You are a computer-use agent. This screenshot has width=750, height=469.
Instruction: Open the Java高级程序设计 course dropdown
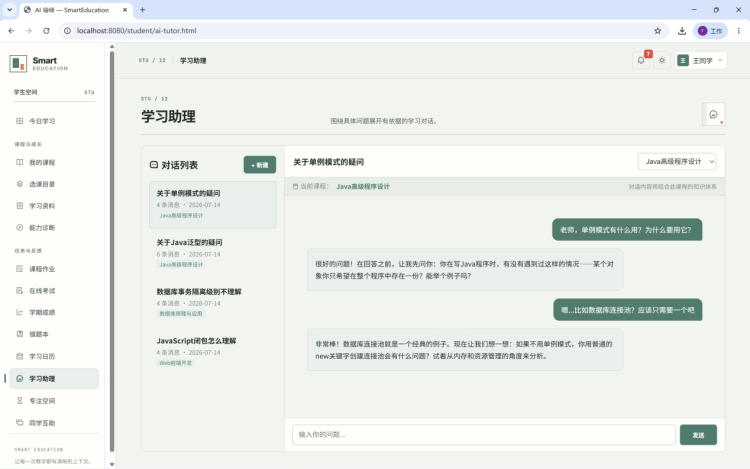(x=677, y=162)
